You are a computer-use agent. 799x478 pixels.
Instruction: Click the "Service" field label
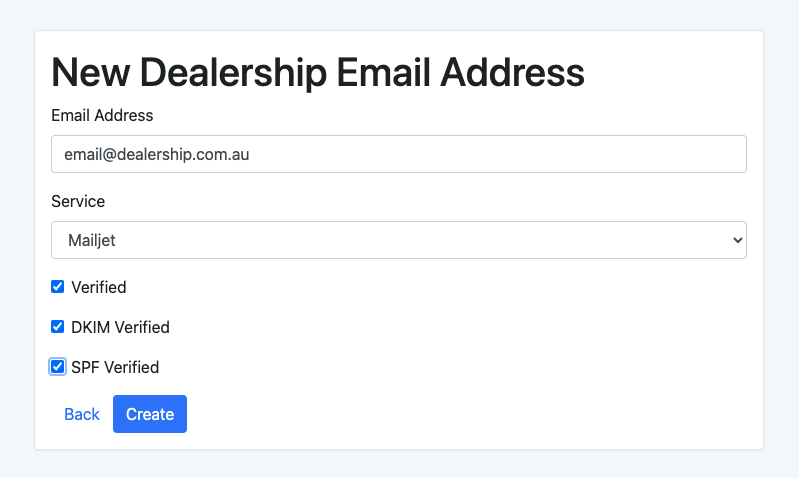[x=78, y=201]
